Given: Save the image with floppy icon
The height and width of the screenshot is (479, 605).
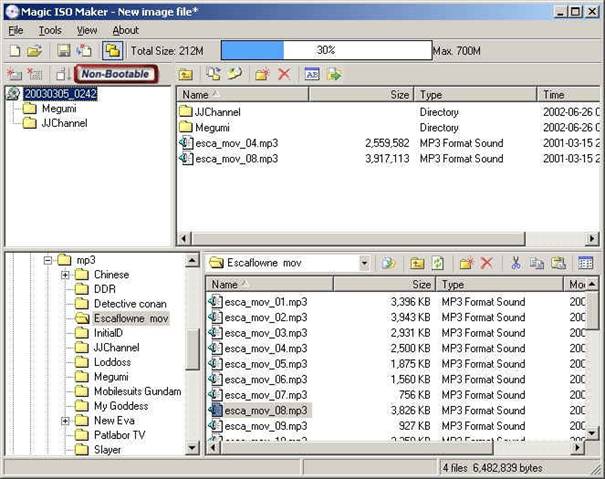Looking at the screenshot, I should coord(64,51).
